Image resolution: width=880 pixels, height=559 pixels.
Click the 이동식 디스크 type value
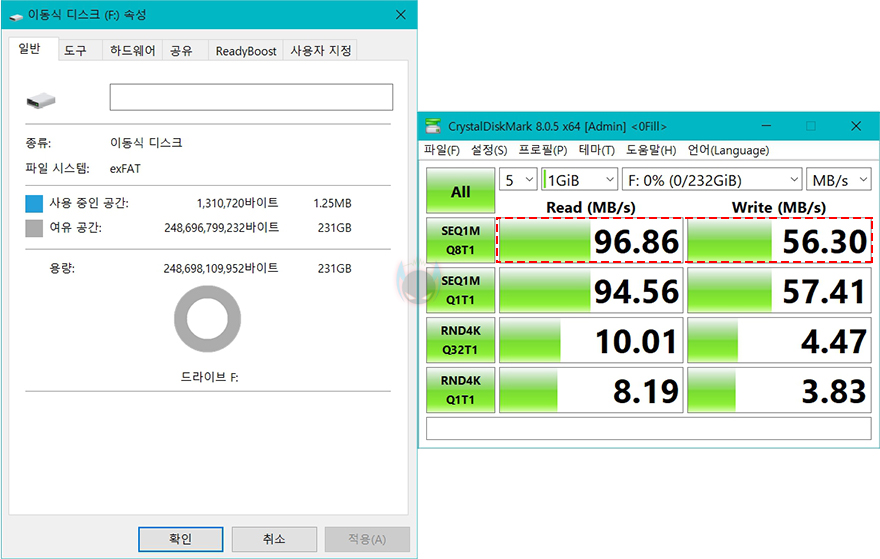click(x=146, y=143)
